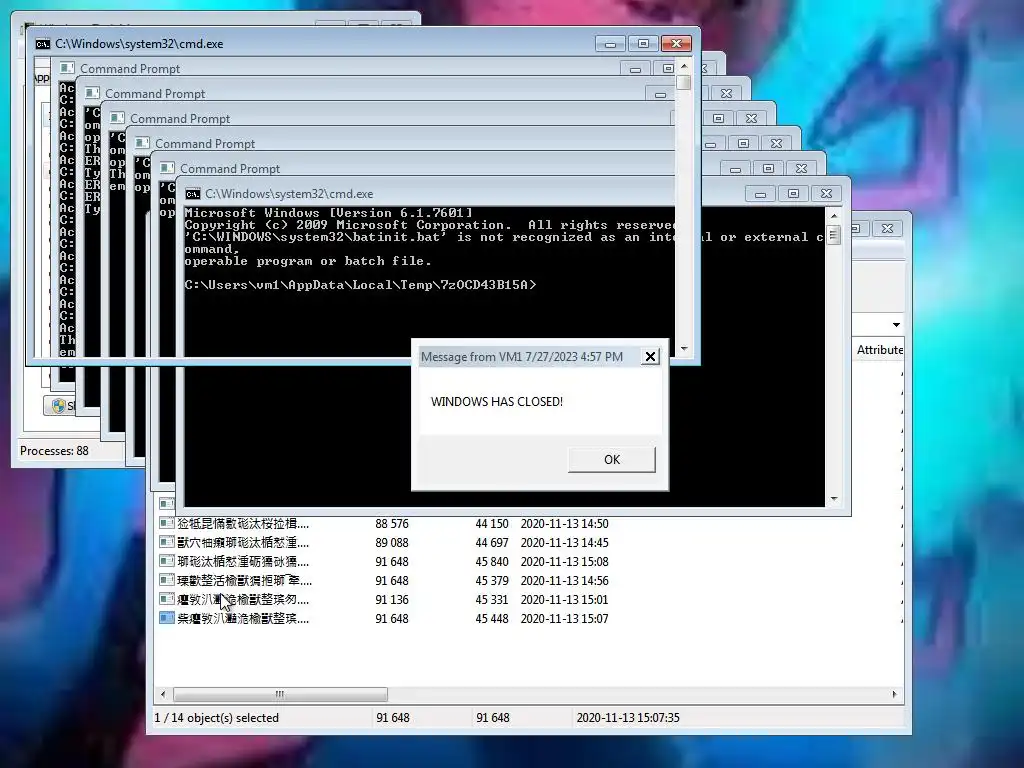1024x768 pixels.
Task: Click the rear cmd.exe window's title icon
Action: coord(42,44)
